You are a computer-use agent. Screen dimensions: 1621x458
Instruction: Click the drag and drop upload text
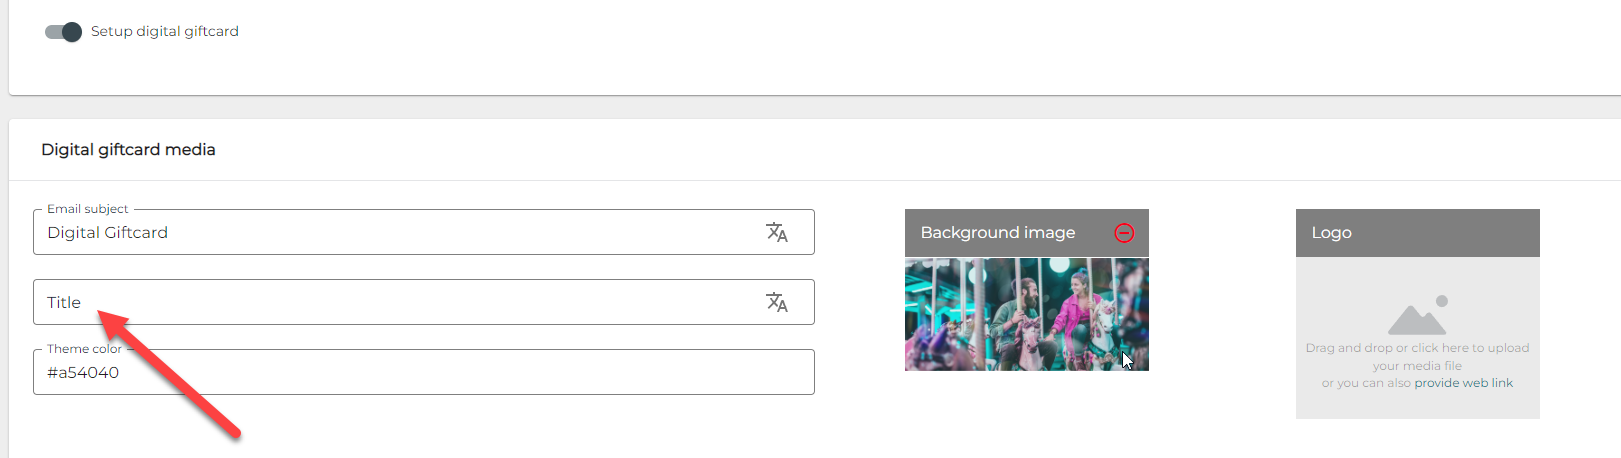[x=1417, y=348]
